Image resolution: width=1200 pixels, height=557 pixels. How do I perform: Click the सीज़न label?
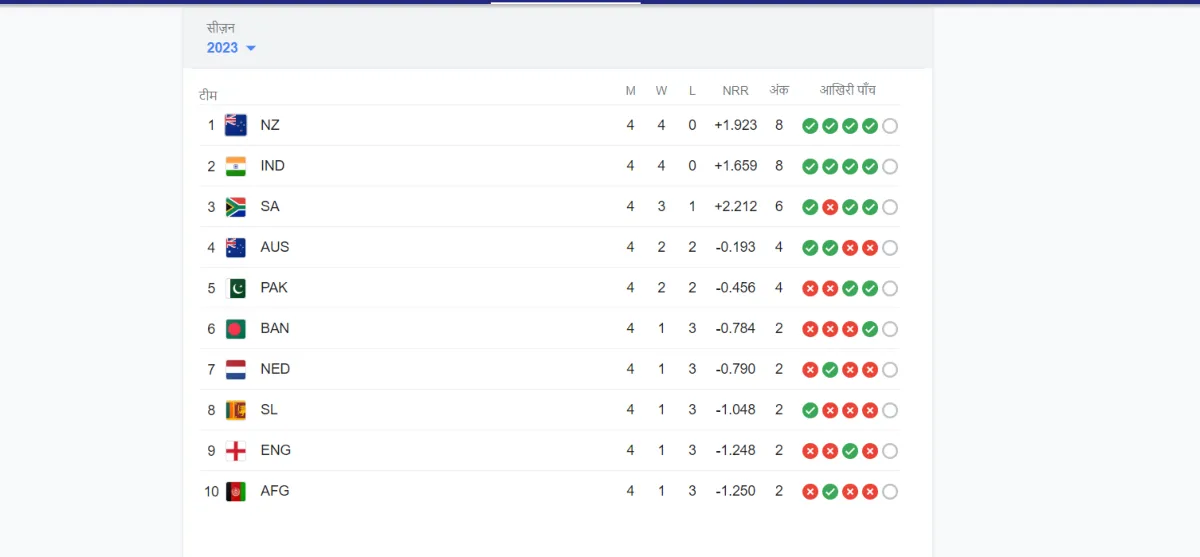coord(221,28)
